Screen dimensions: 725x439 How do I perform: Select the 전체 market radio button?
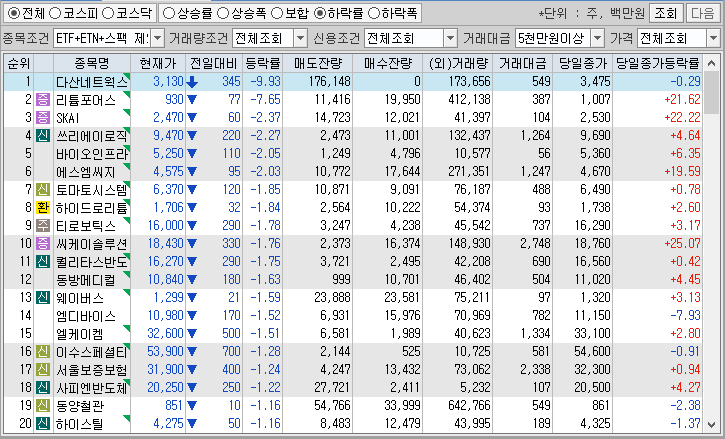point(14,13)
